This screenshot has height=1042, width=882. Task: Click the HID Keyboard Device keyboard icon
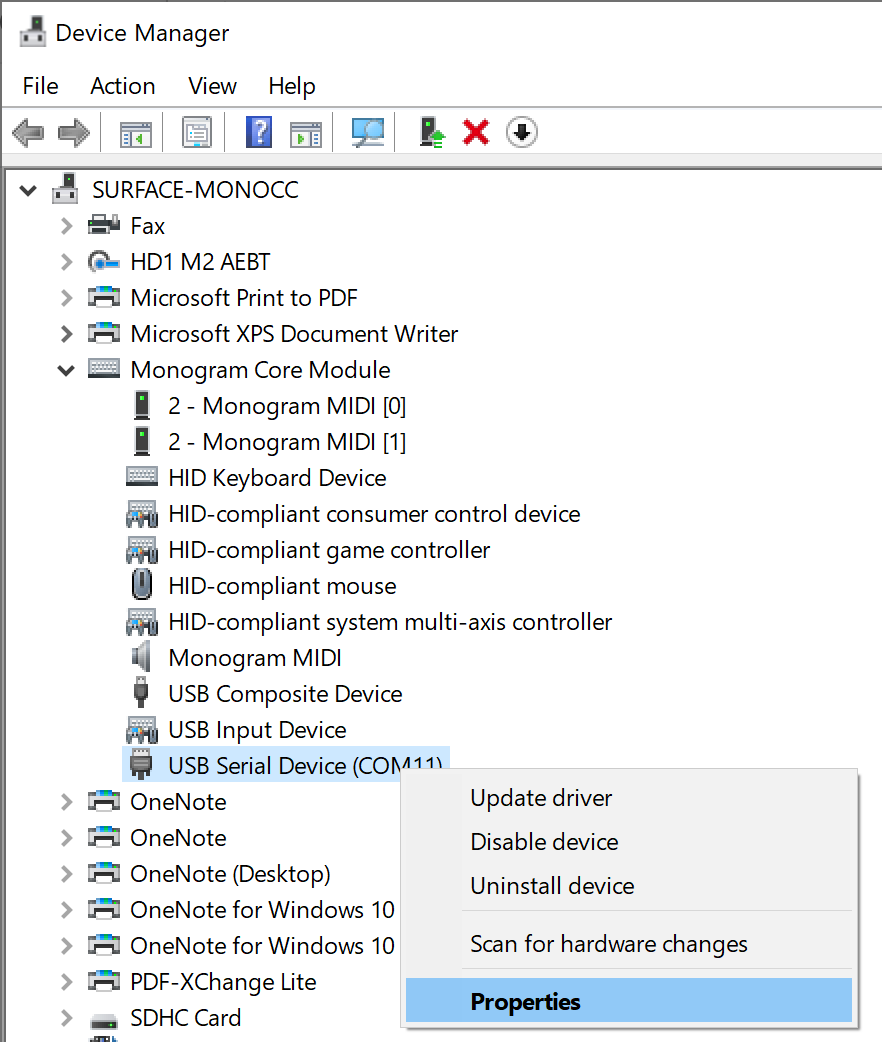(x=142, y=476)
